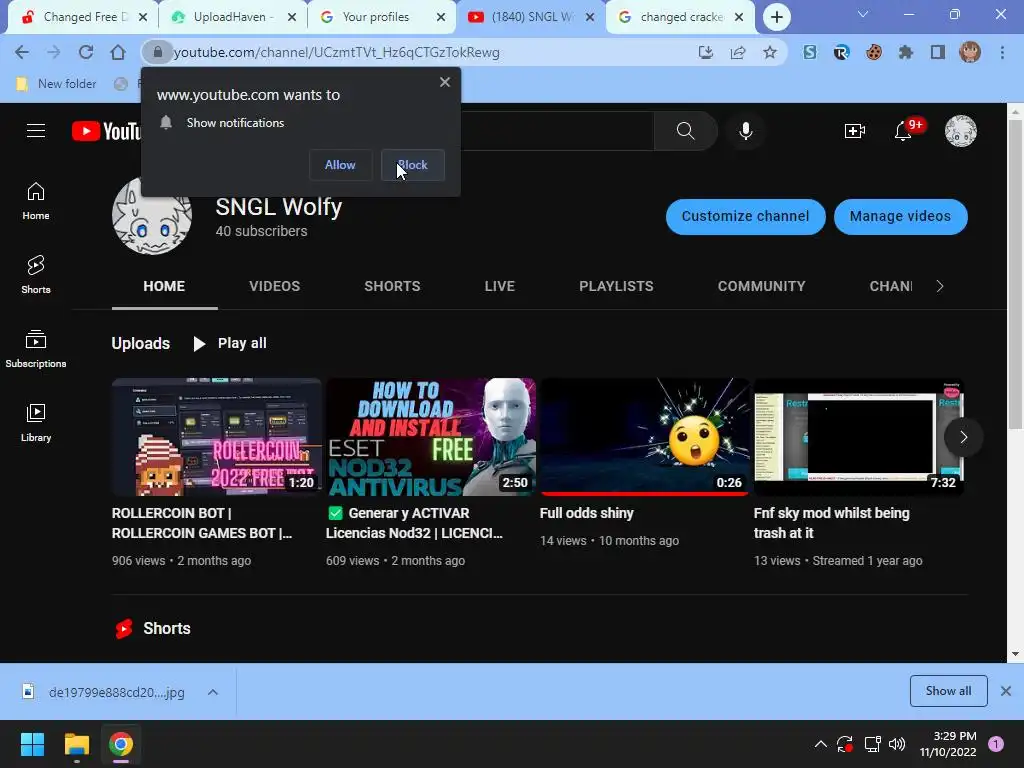Screen dimensions: 1024x768
Task: Open the S extension icon
Action: click(x=810, y=52)
